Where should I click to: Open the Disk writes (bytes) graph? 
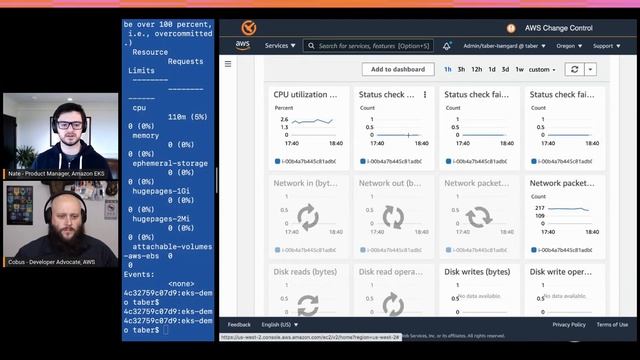480,291
